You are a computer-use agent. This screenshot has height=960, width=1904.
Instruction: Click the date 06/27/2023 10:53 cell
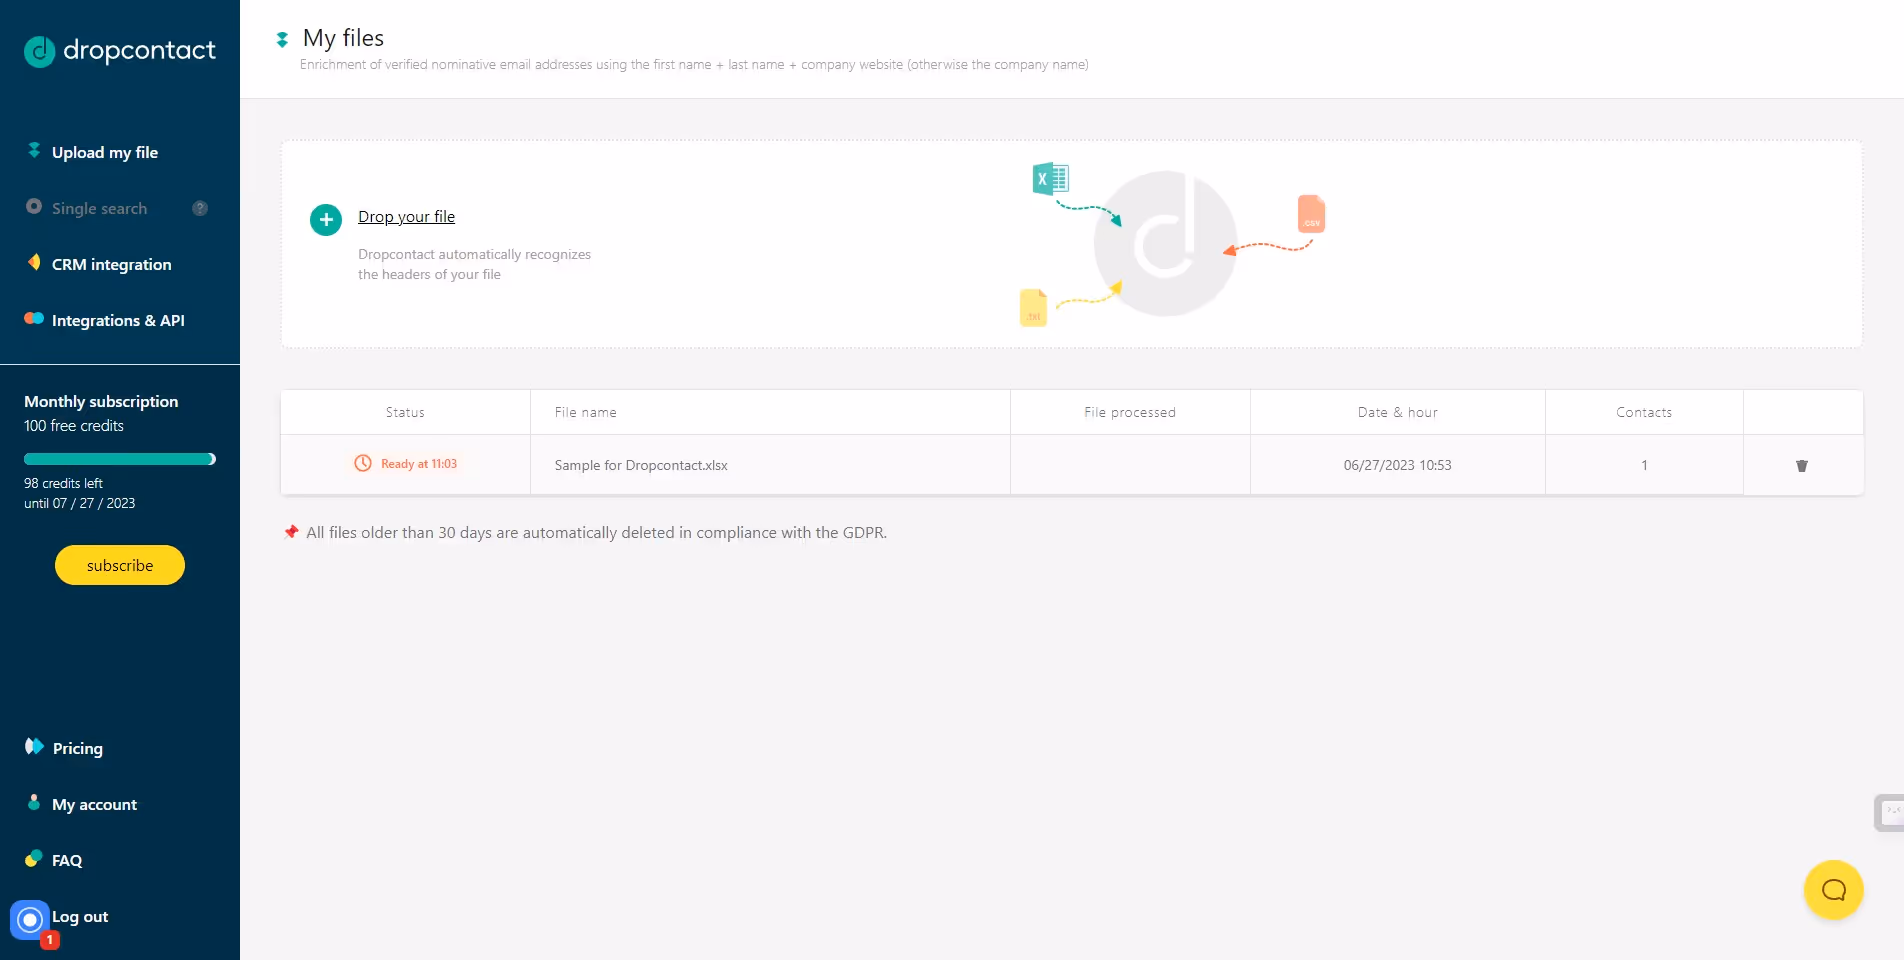(x=1398, y=465)
